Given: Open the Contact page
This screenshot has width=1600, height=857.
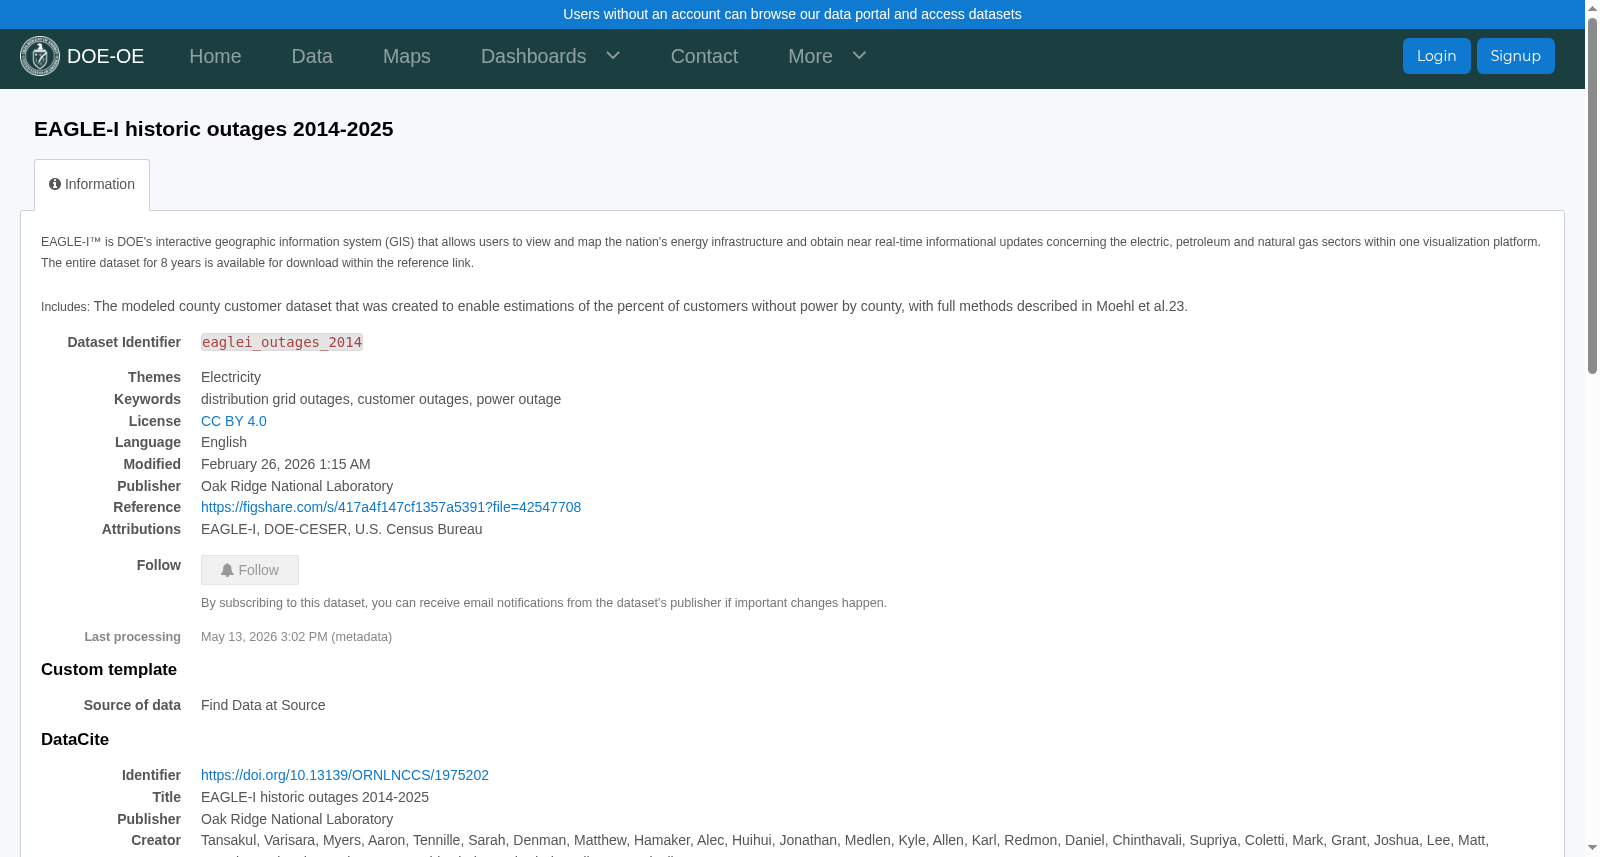Looking at the screenshot, I should [x=704, y=56].
